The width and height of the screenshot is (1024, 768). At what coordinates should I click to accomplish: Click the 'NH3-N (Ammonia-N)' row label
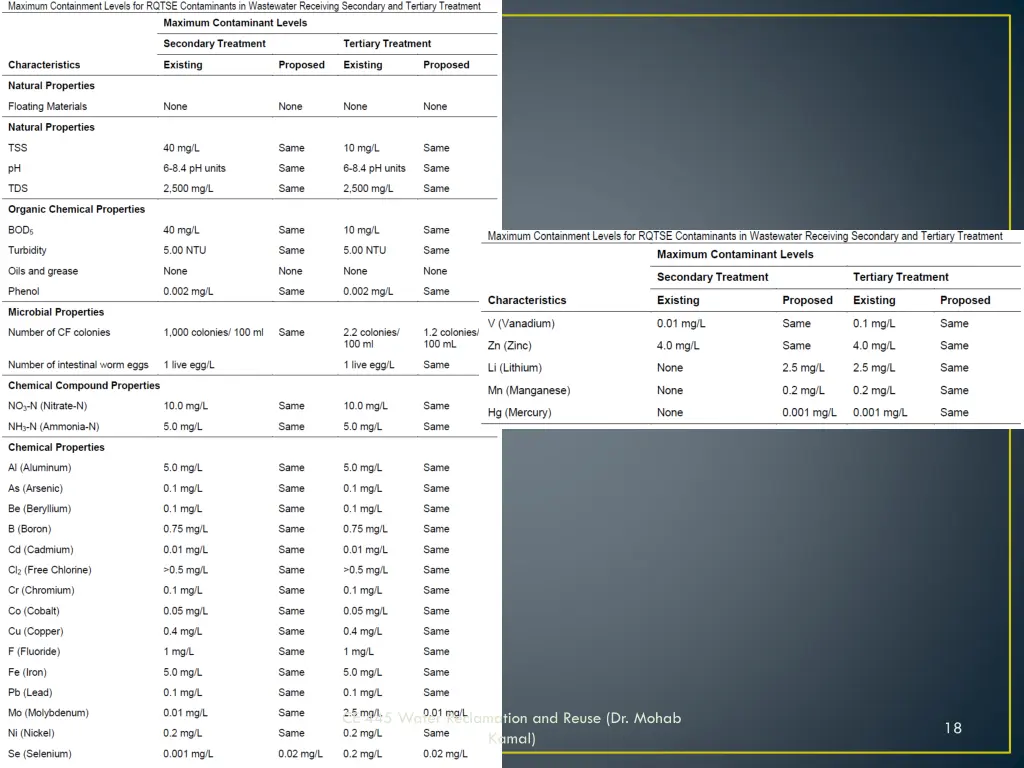click(x=54, y=427)
